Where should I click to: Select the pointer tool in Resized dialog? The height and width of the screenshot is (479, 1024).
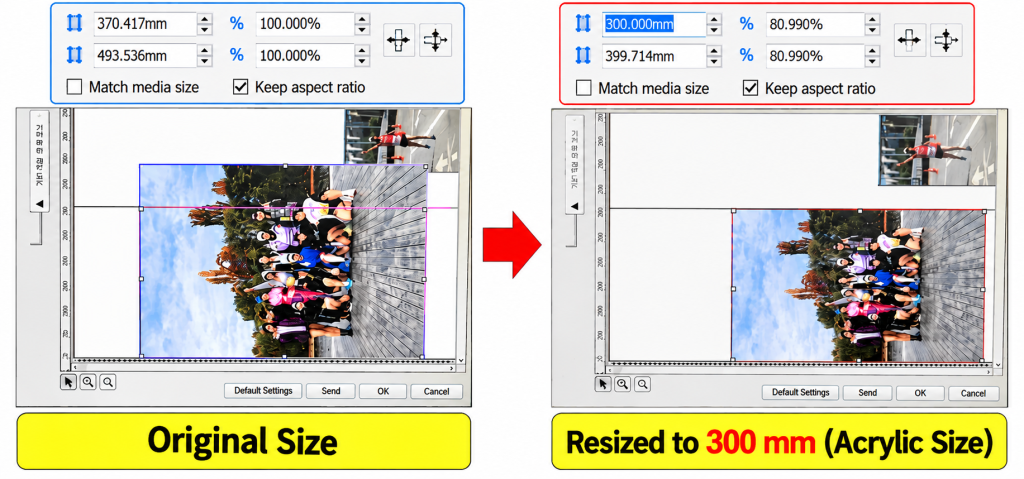pos(603,384)
